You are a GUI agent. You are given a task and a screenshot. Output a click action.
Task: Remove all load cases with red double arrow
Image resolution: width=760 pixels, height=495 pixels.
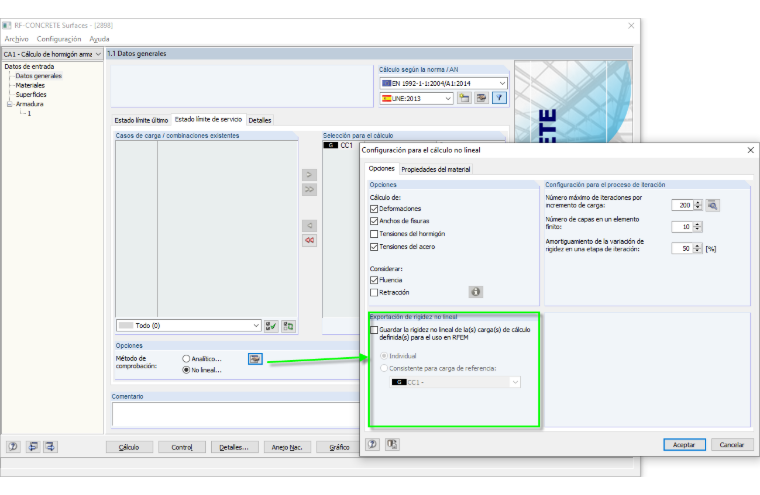coord(309,240)
